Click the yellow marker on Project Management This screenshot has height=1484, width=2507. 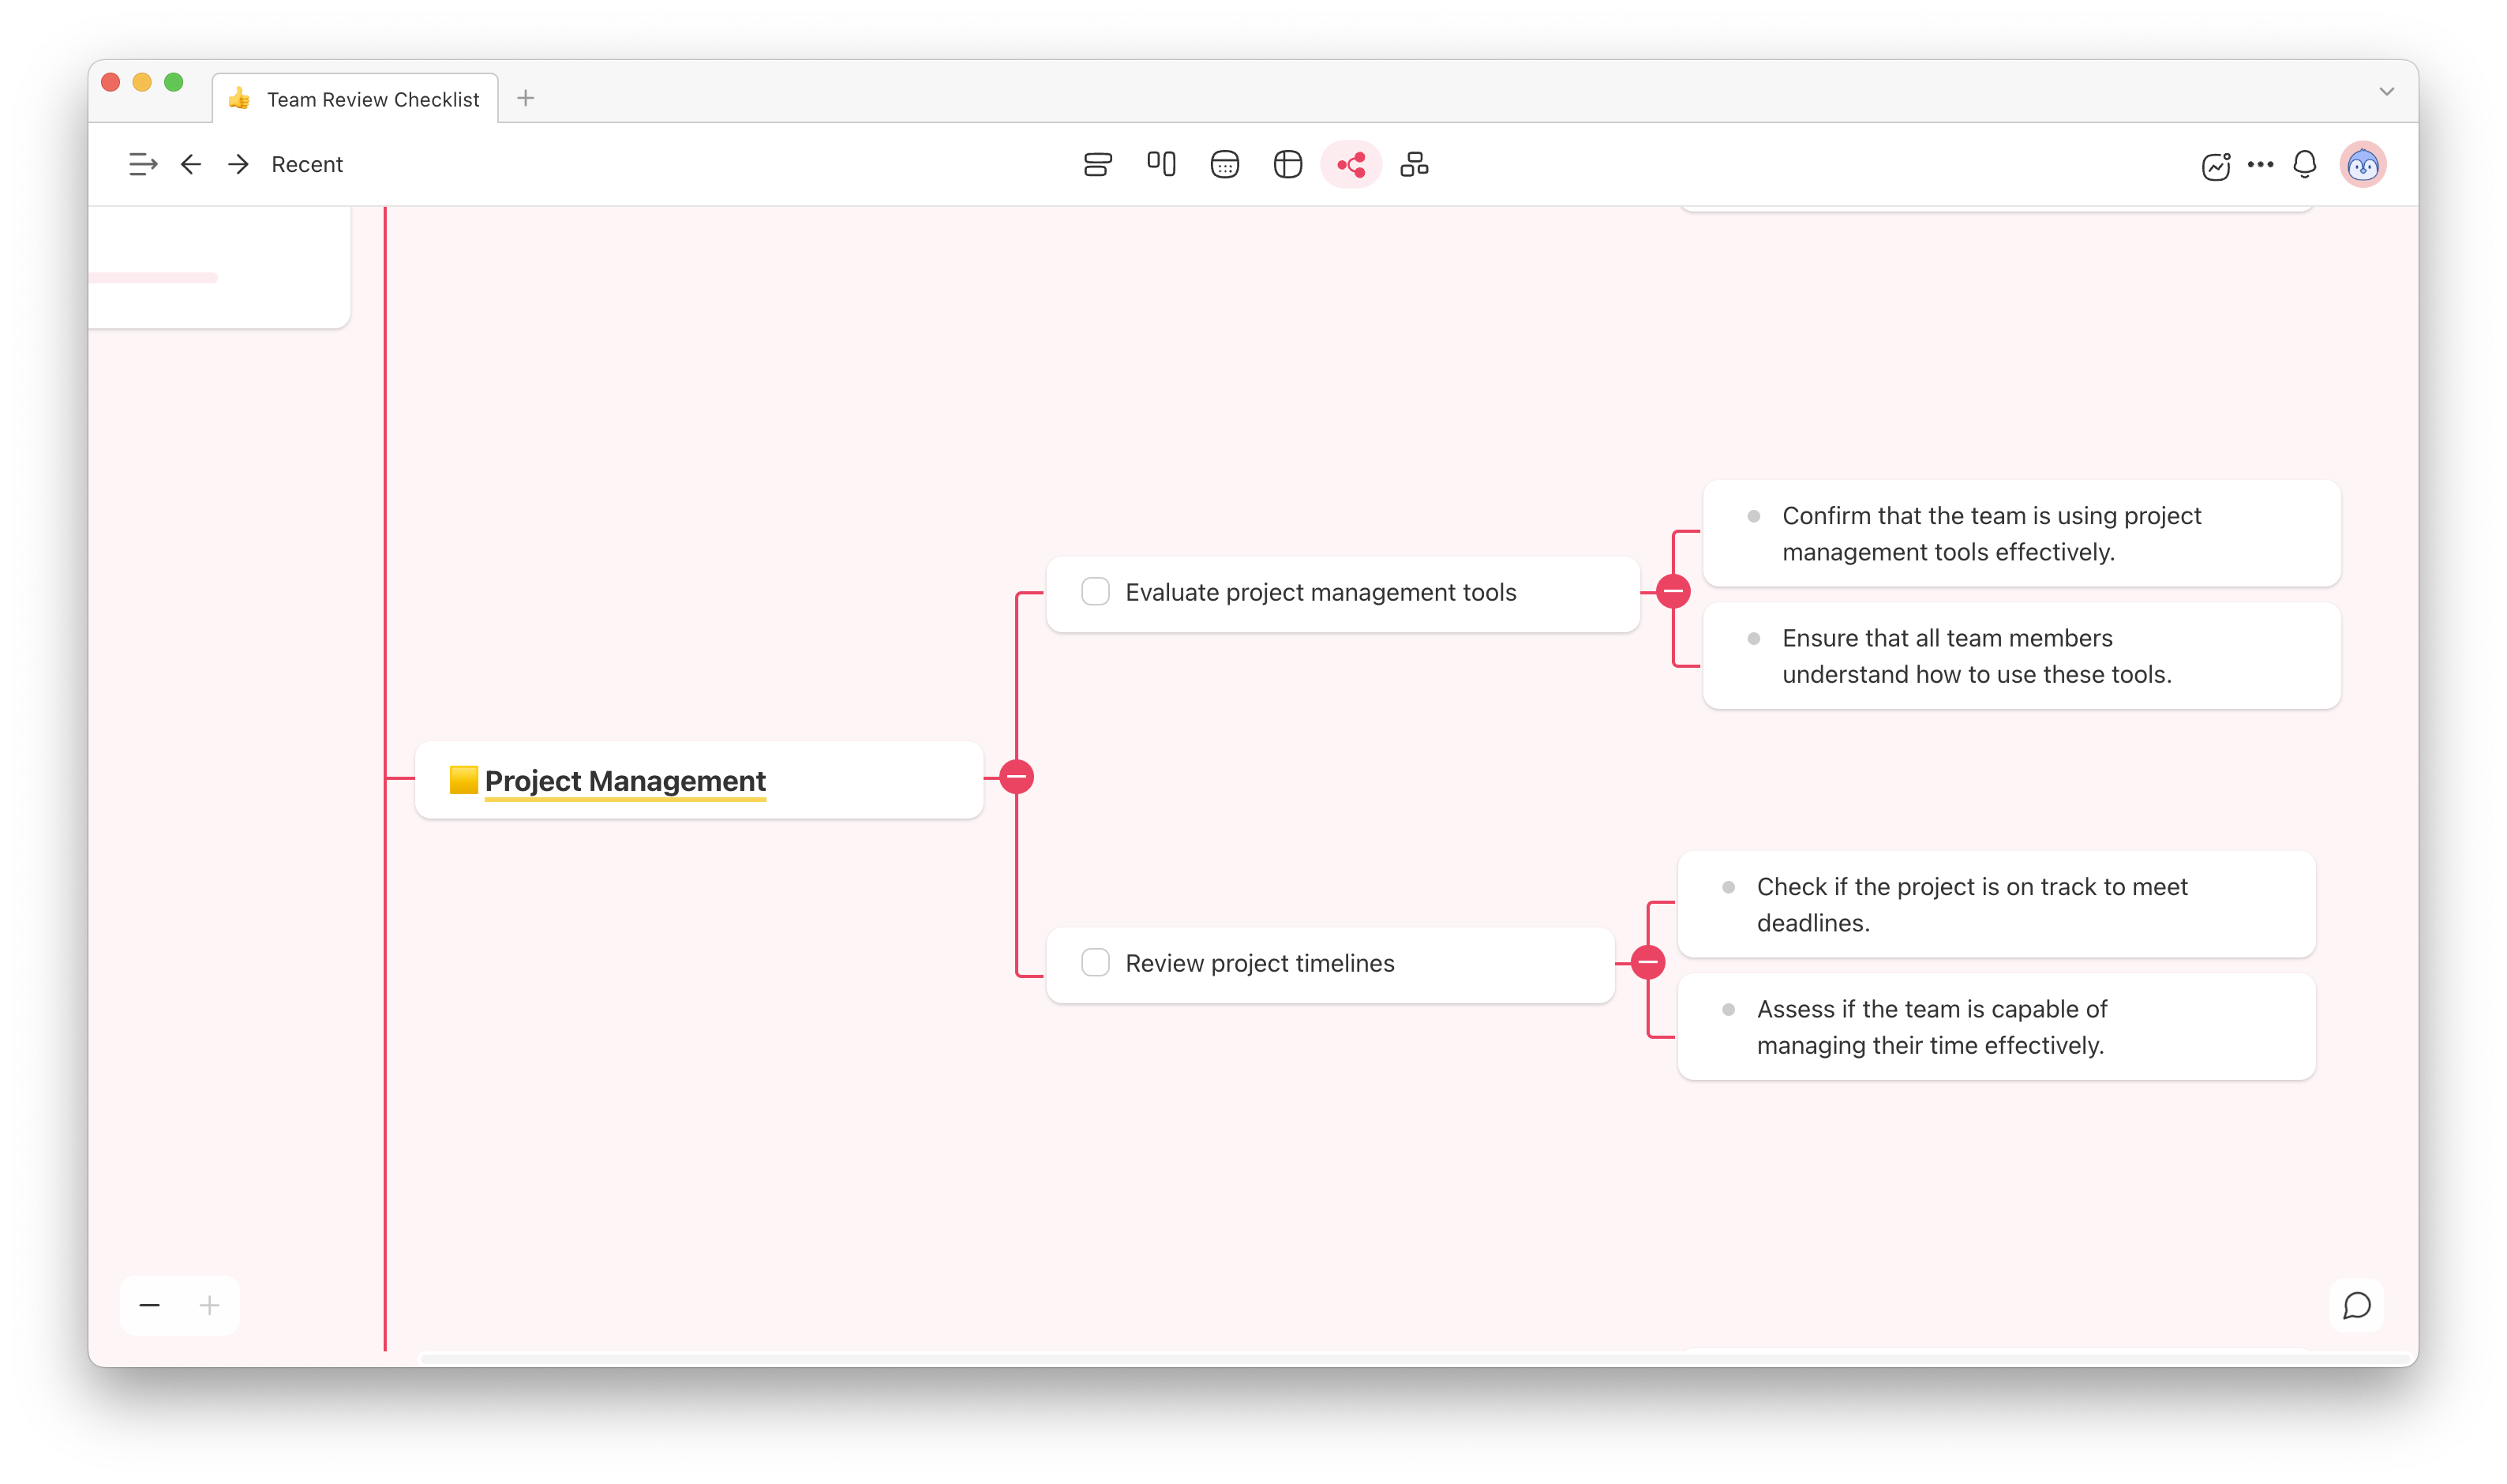pos(463,781)
